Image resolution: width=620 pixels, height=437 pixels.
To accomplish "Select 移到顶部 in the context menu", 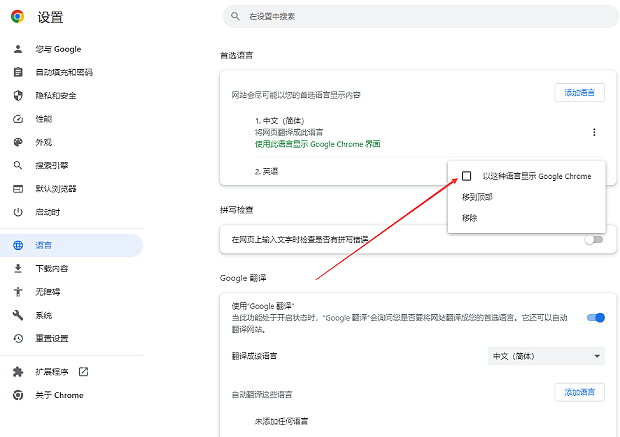I will 477,197.
